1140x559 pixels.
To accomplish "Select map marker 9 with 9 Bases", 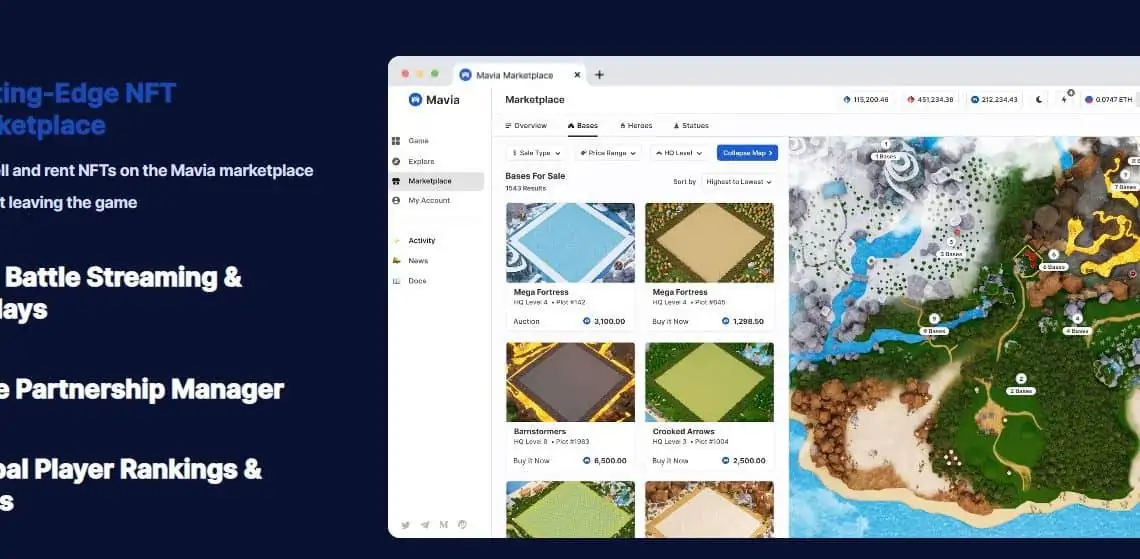I will coord(934,324).
